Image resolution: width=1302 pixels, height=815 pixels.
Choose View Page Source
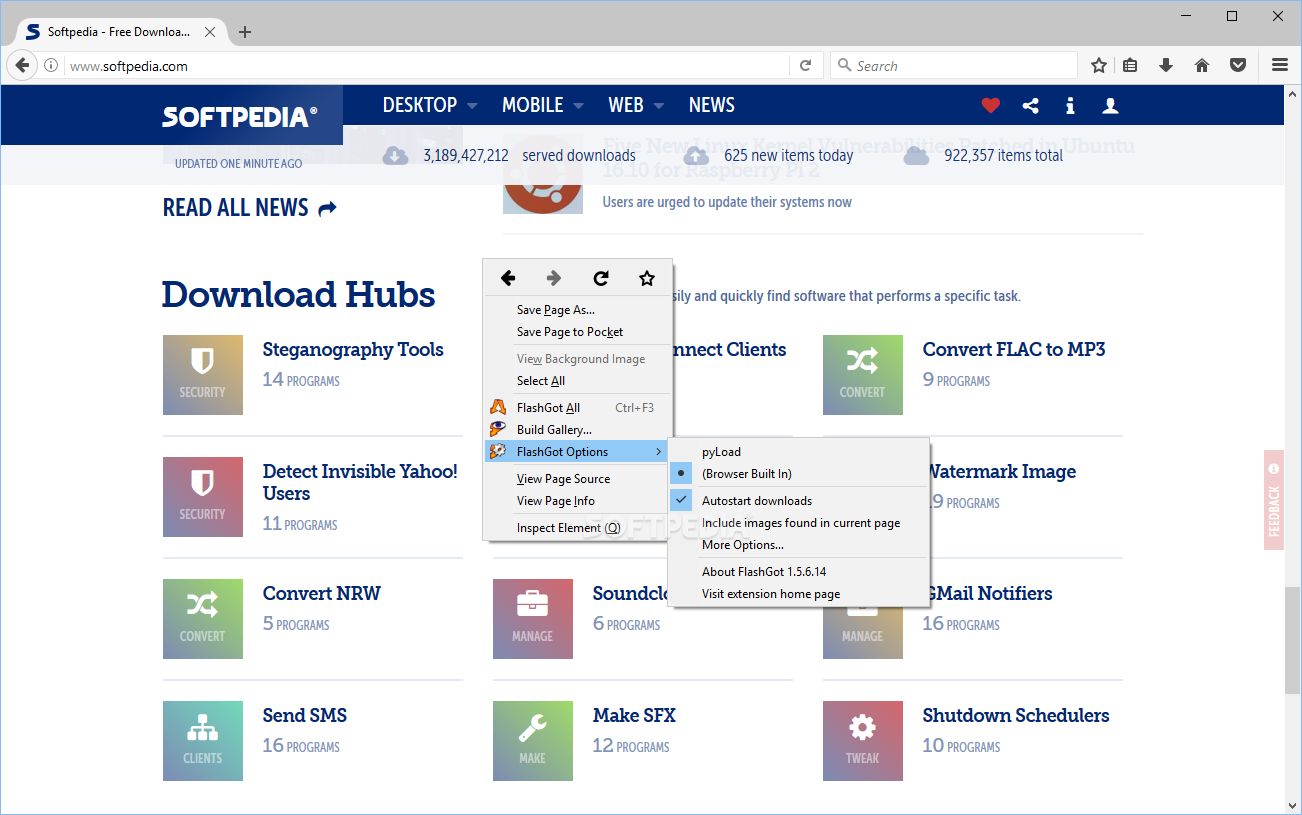[x=577, y=479]
